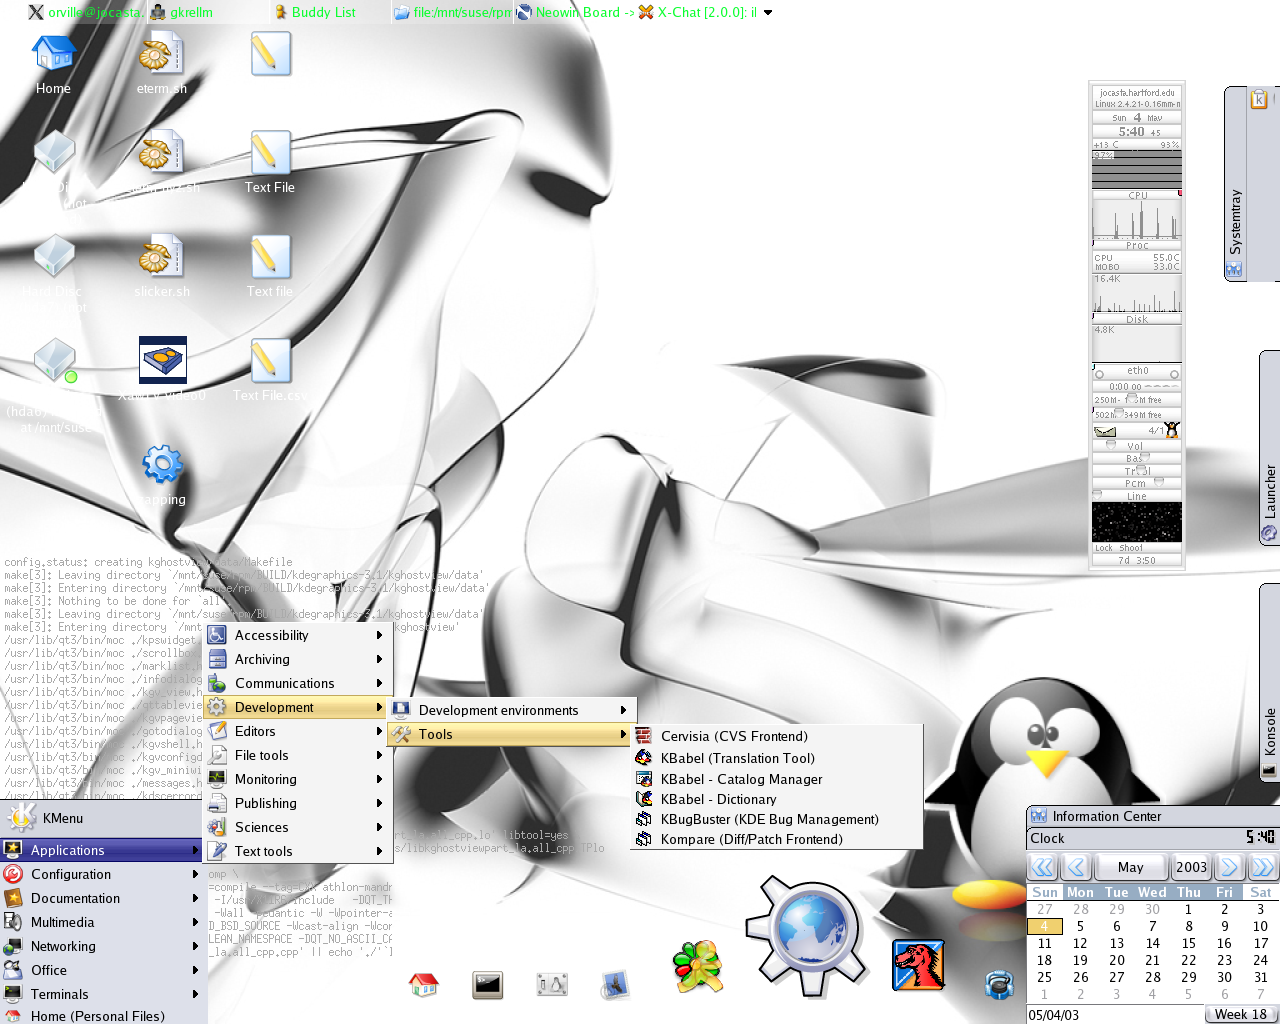Viewport: 1280px width, 1024px height.
Task: Click the Information Center title icon
Action: pos(1039,816)
